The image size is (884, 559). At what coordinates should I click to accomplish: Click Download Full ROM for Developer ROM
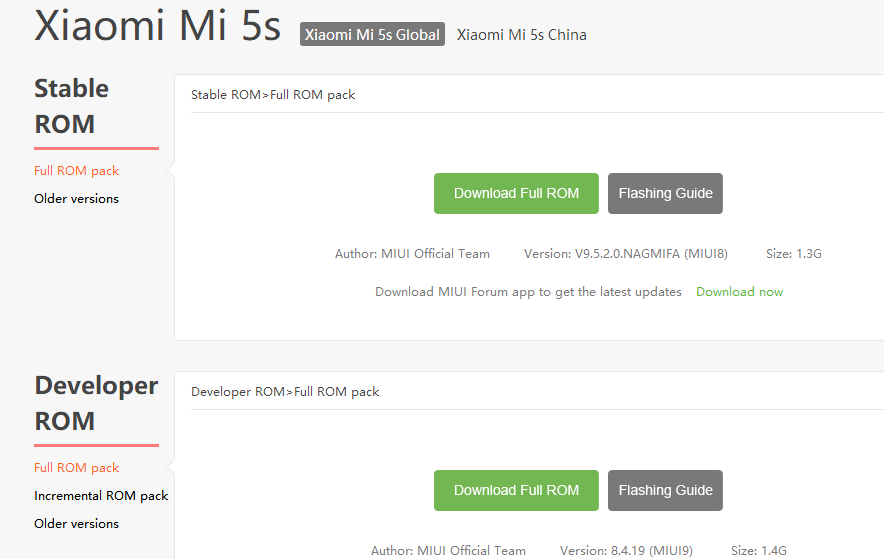516,490
